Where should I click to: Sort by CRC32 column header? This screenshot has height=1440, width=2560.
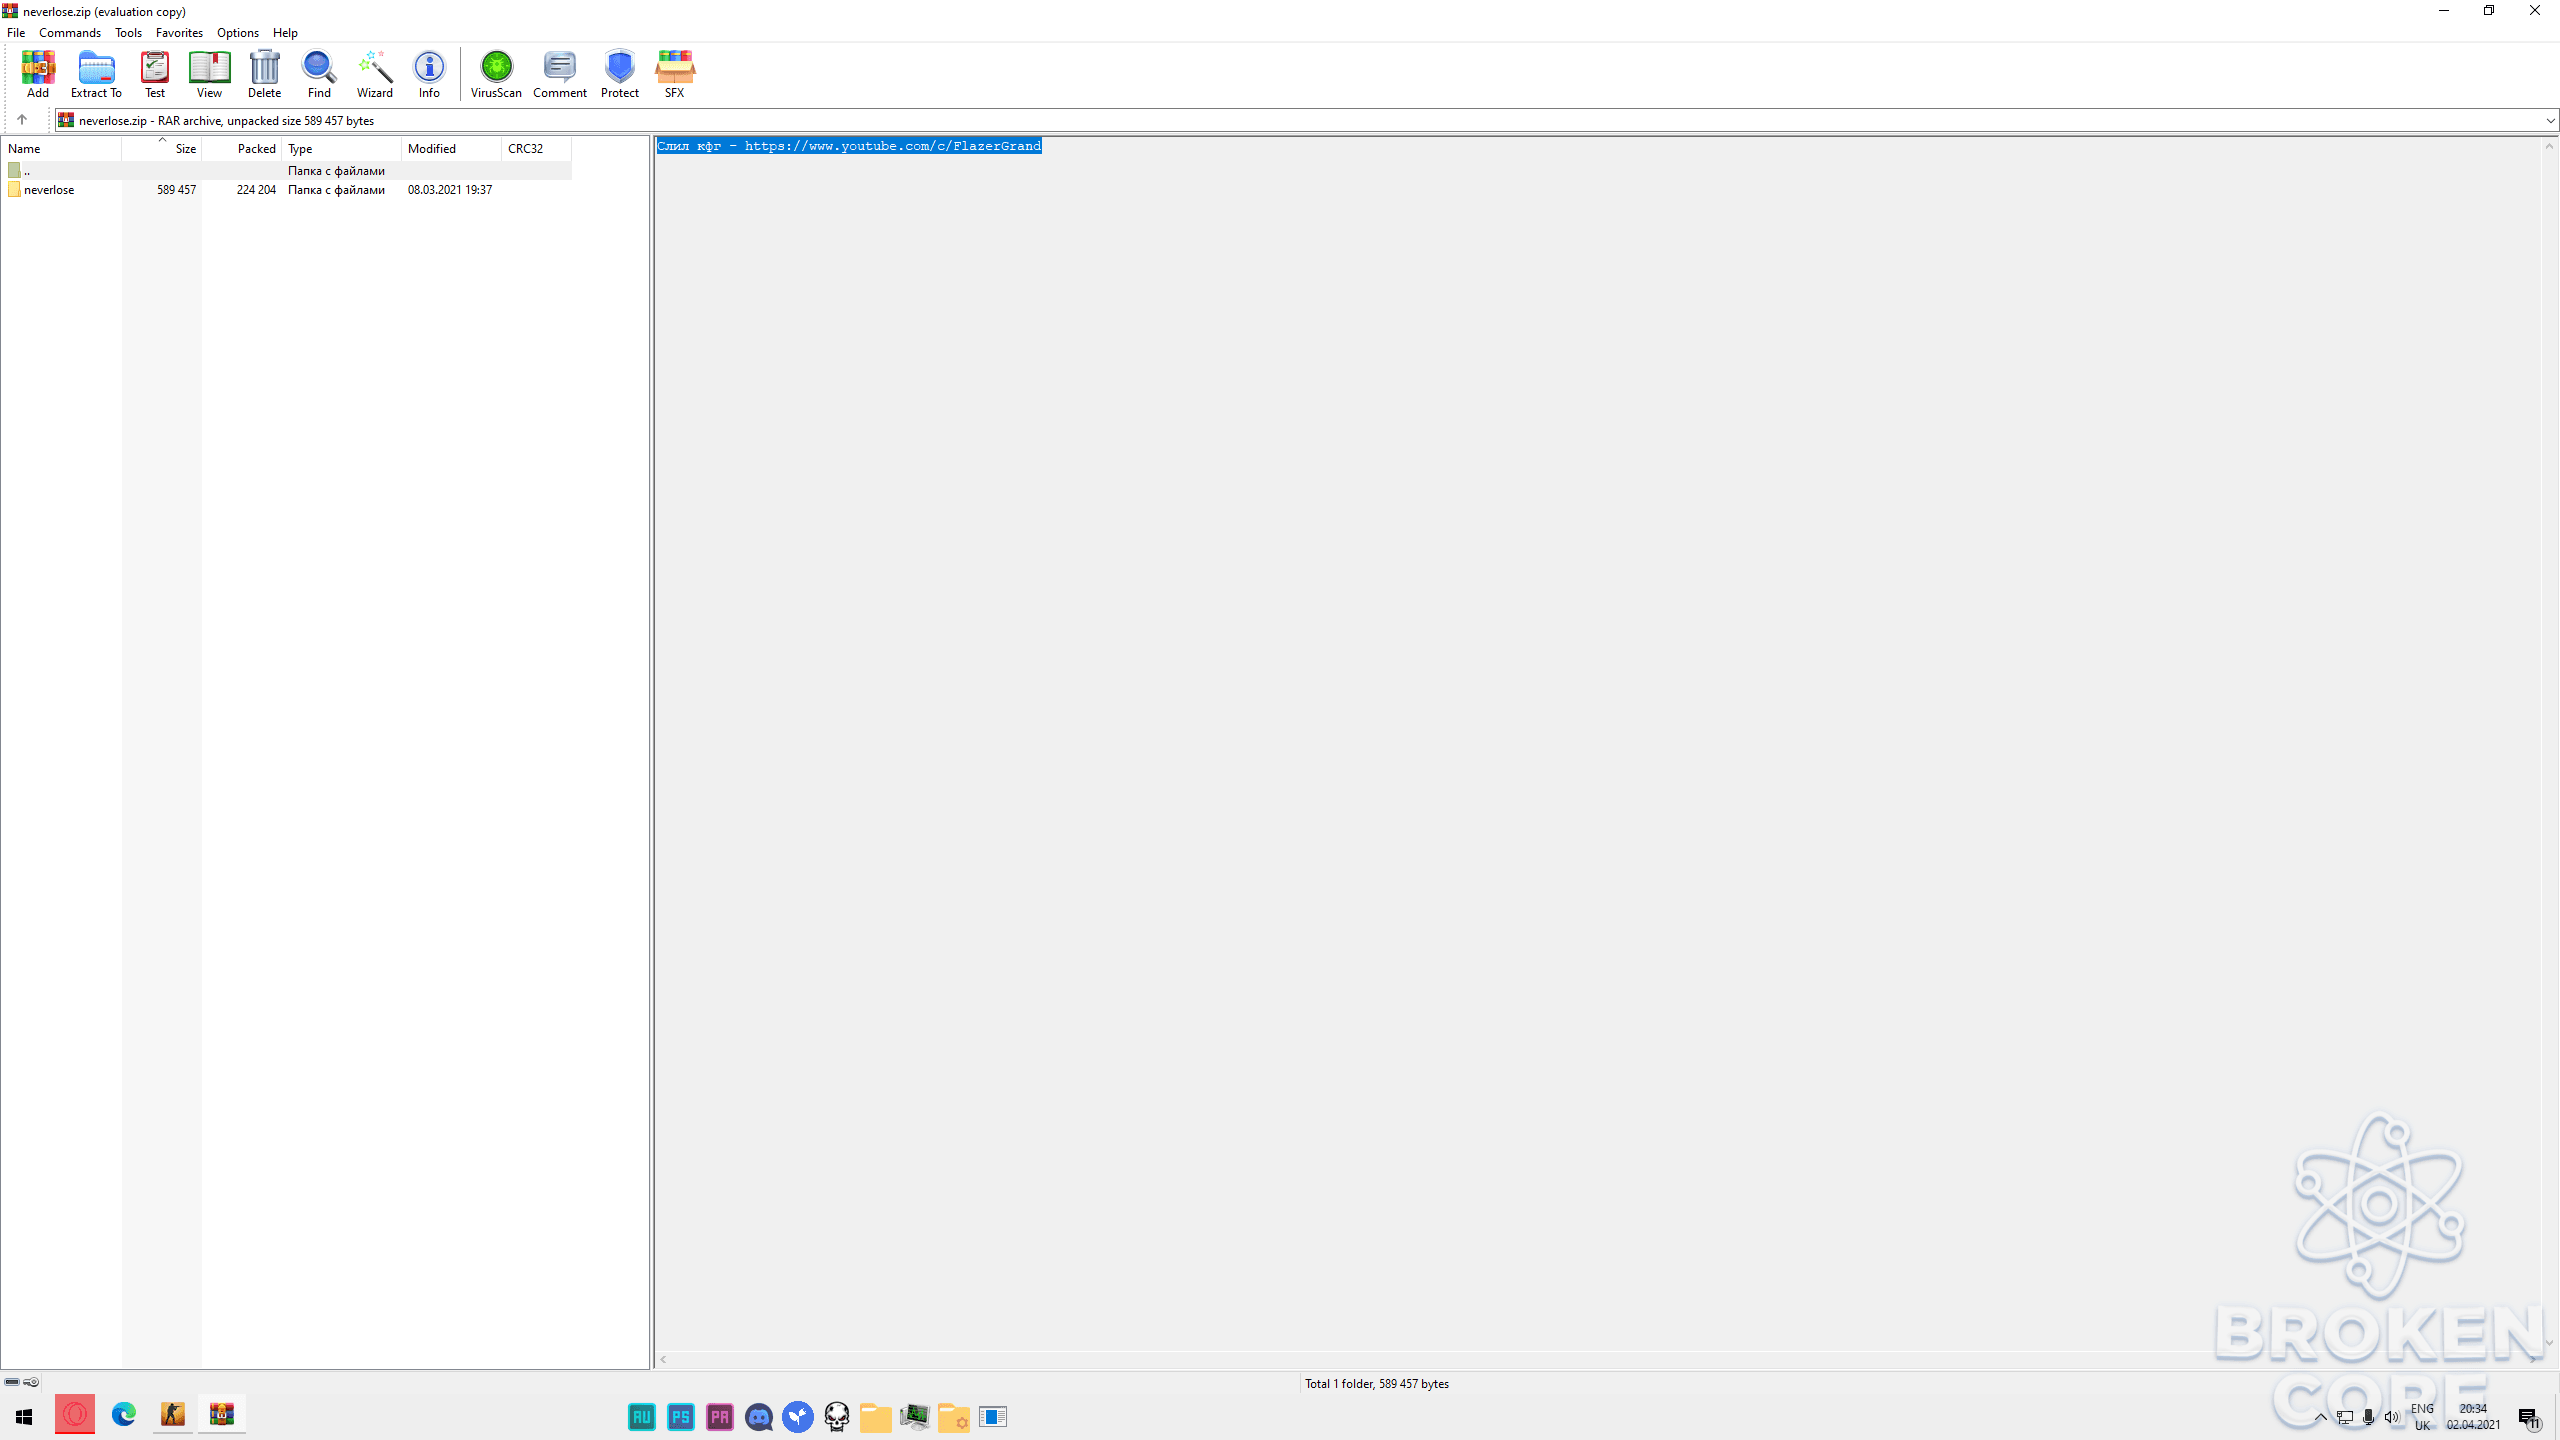[536, 148]
